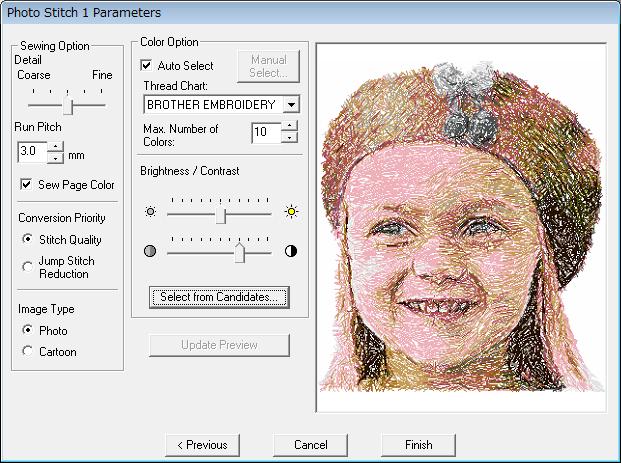Screen dimensions: 621x463
Task: Click the Color Option group label
Action: 169,42
